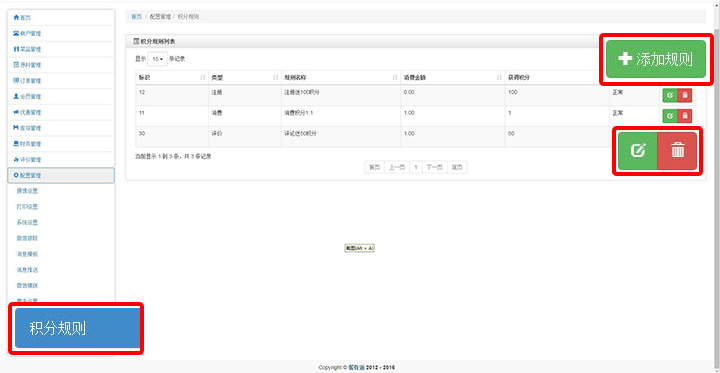Sort table by 规则名称 column arrows

(x=395, y=78)
